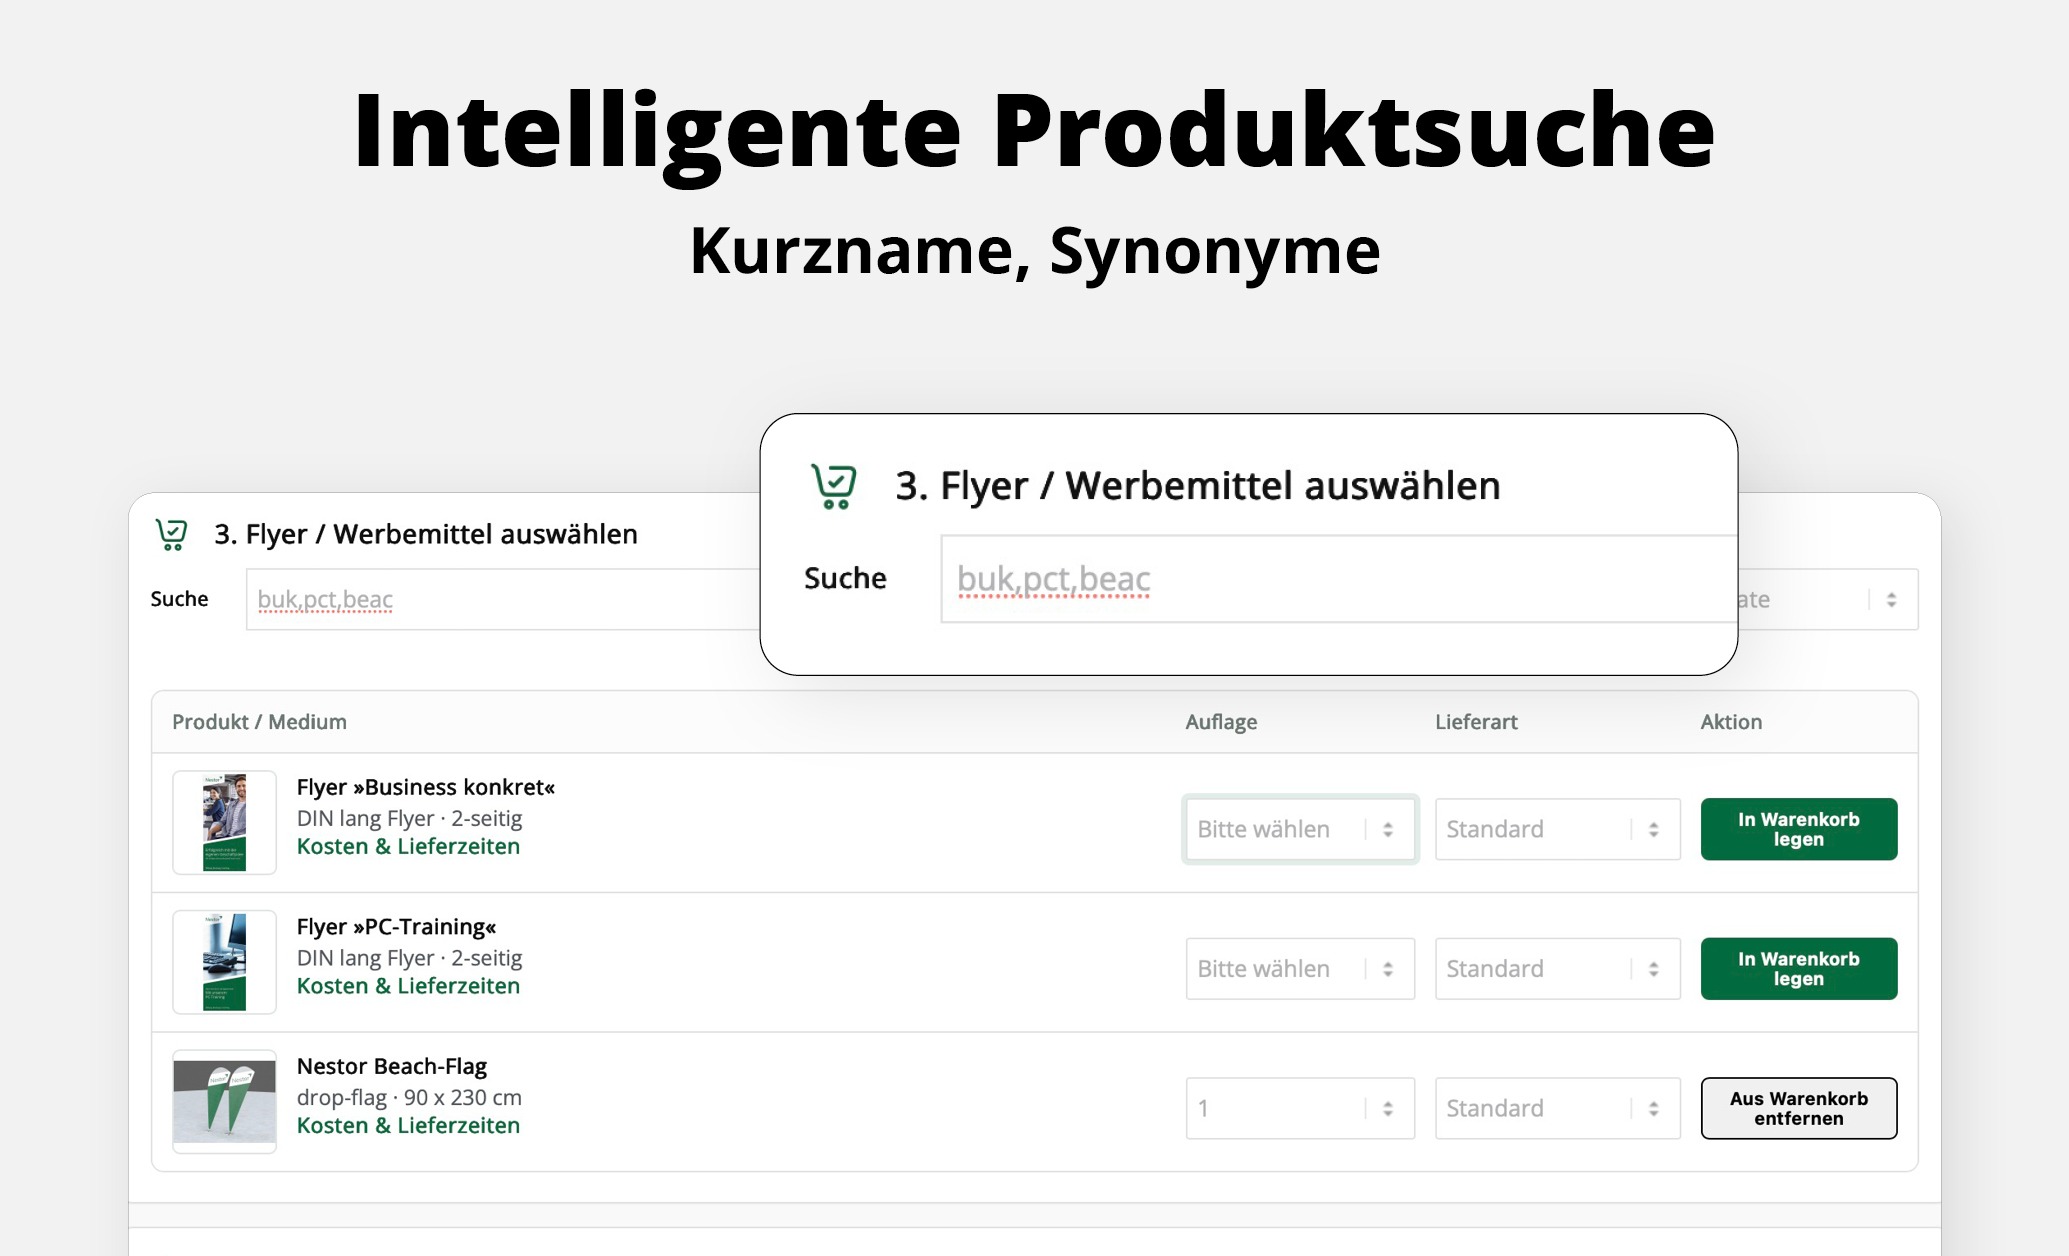2069x1256 pixels.
Task: Click the cart icon in the enlarged callout
Action: tap(833, 486)
